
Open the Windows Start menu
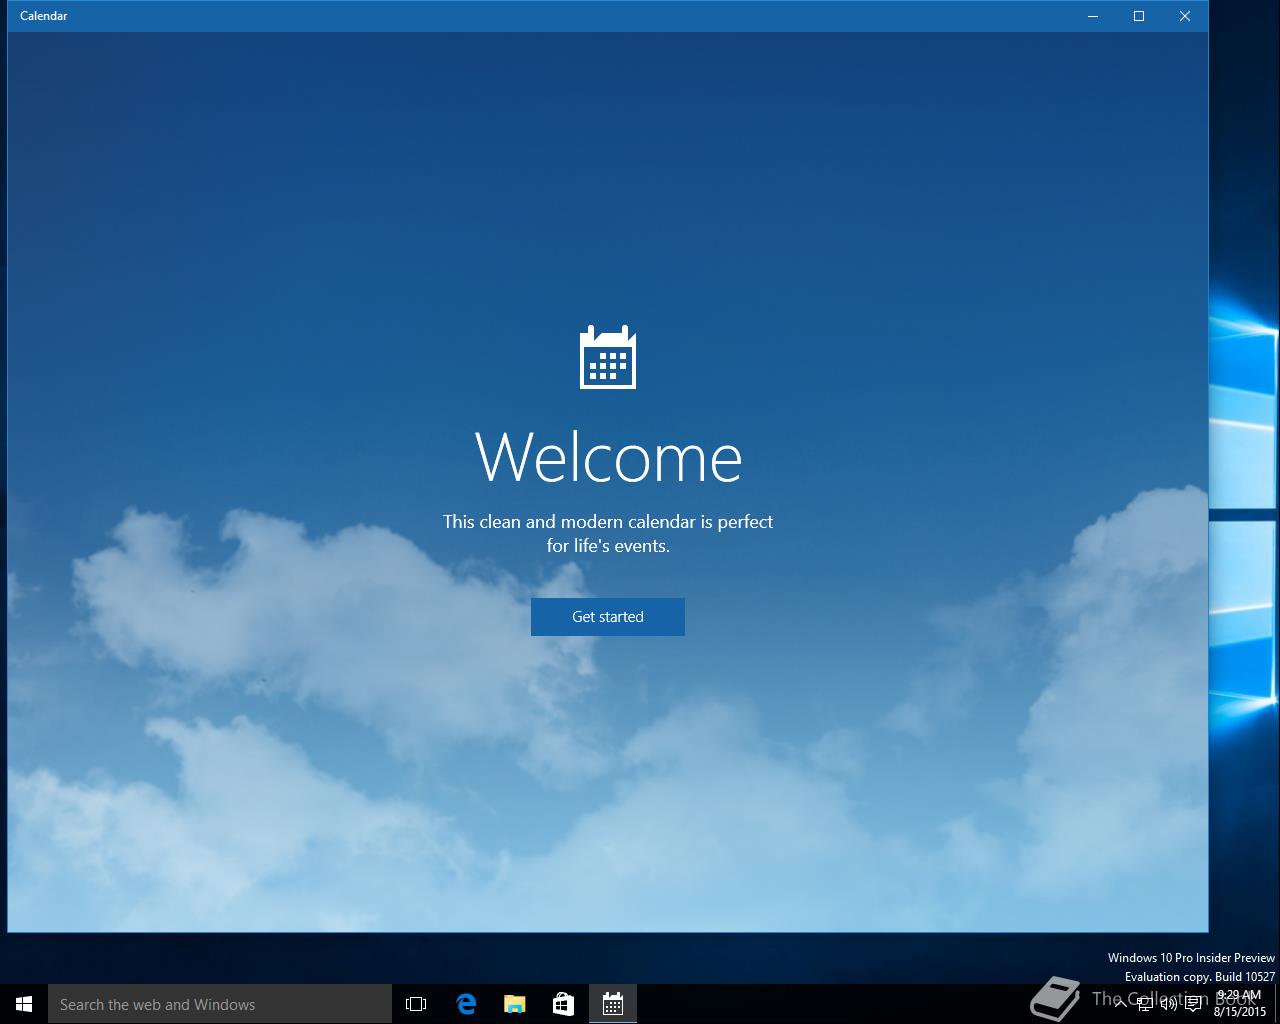24,1004
